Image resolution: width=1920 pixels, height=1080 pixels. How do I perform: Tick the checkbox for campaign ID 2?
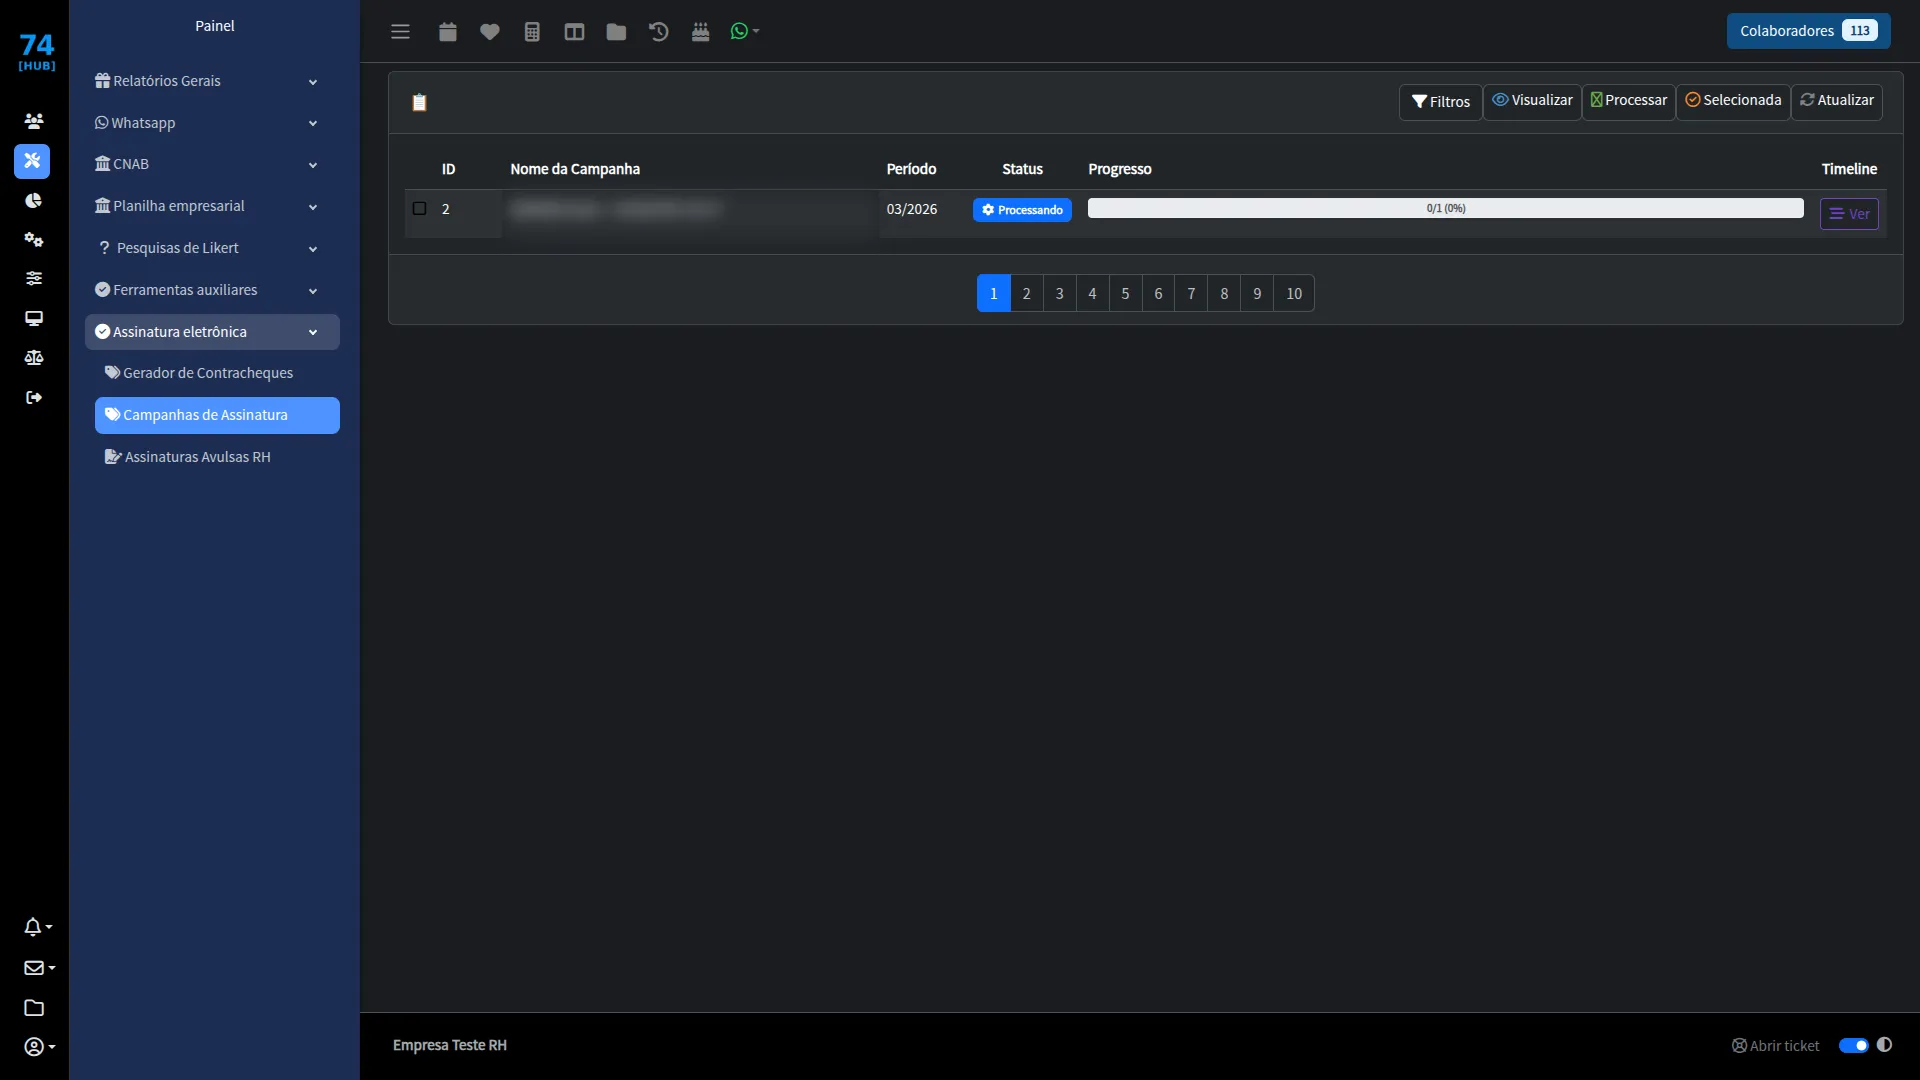[419, 208]
